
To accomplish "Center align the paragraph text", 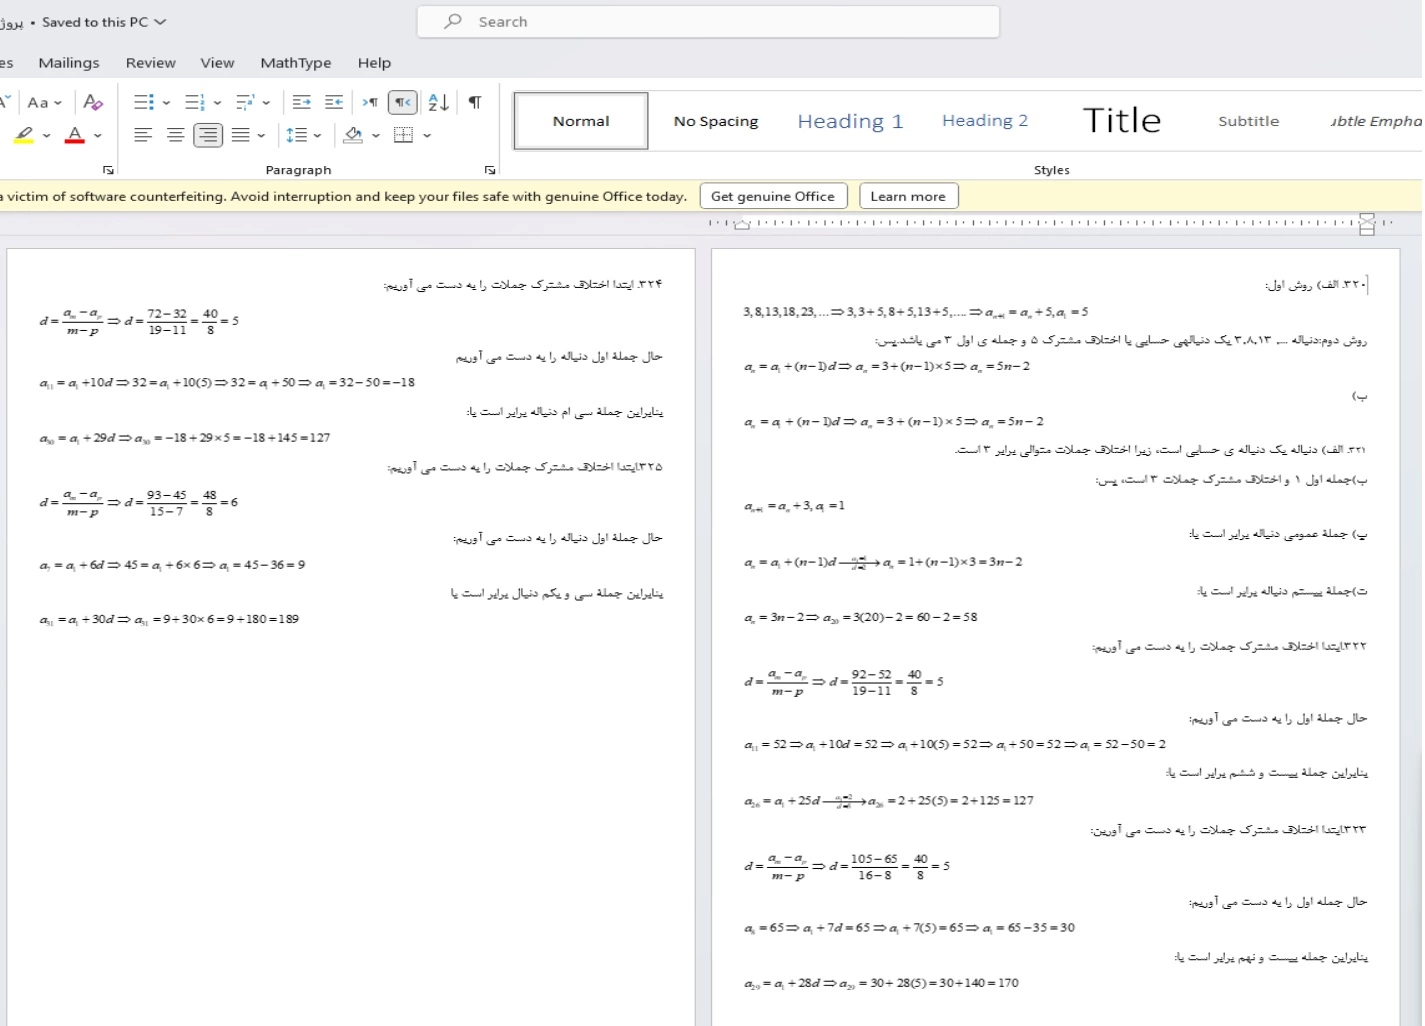I will pyautogui.click(x=175, y=135).
